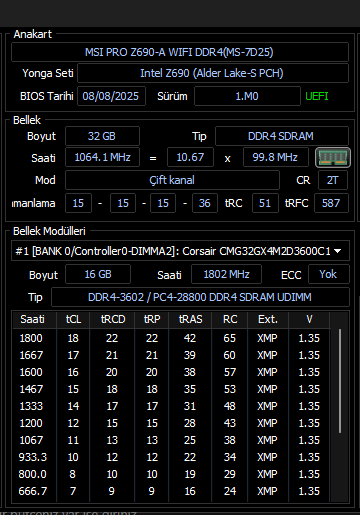Select the 800.0 row in the timing table
Image resolution: width=360 pixels, height=515 pixels.
tap(171, 474)
